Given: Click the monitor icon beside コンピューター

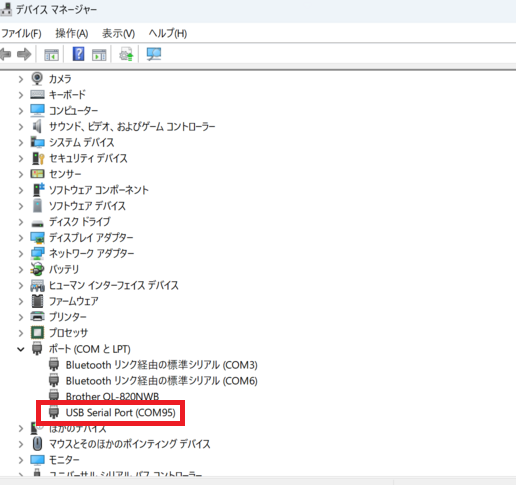Looking at the screenshot, I should [37, 110].
